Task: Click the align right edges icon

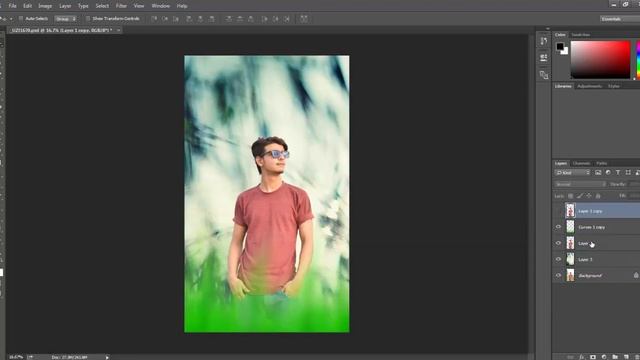Action: point(211,19)
